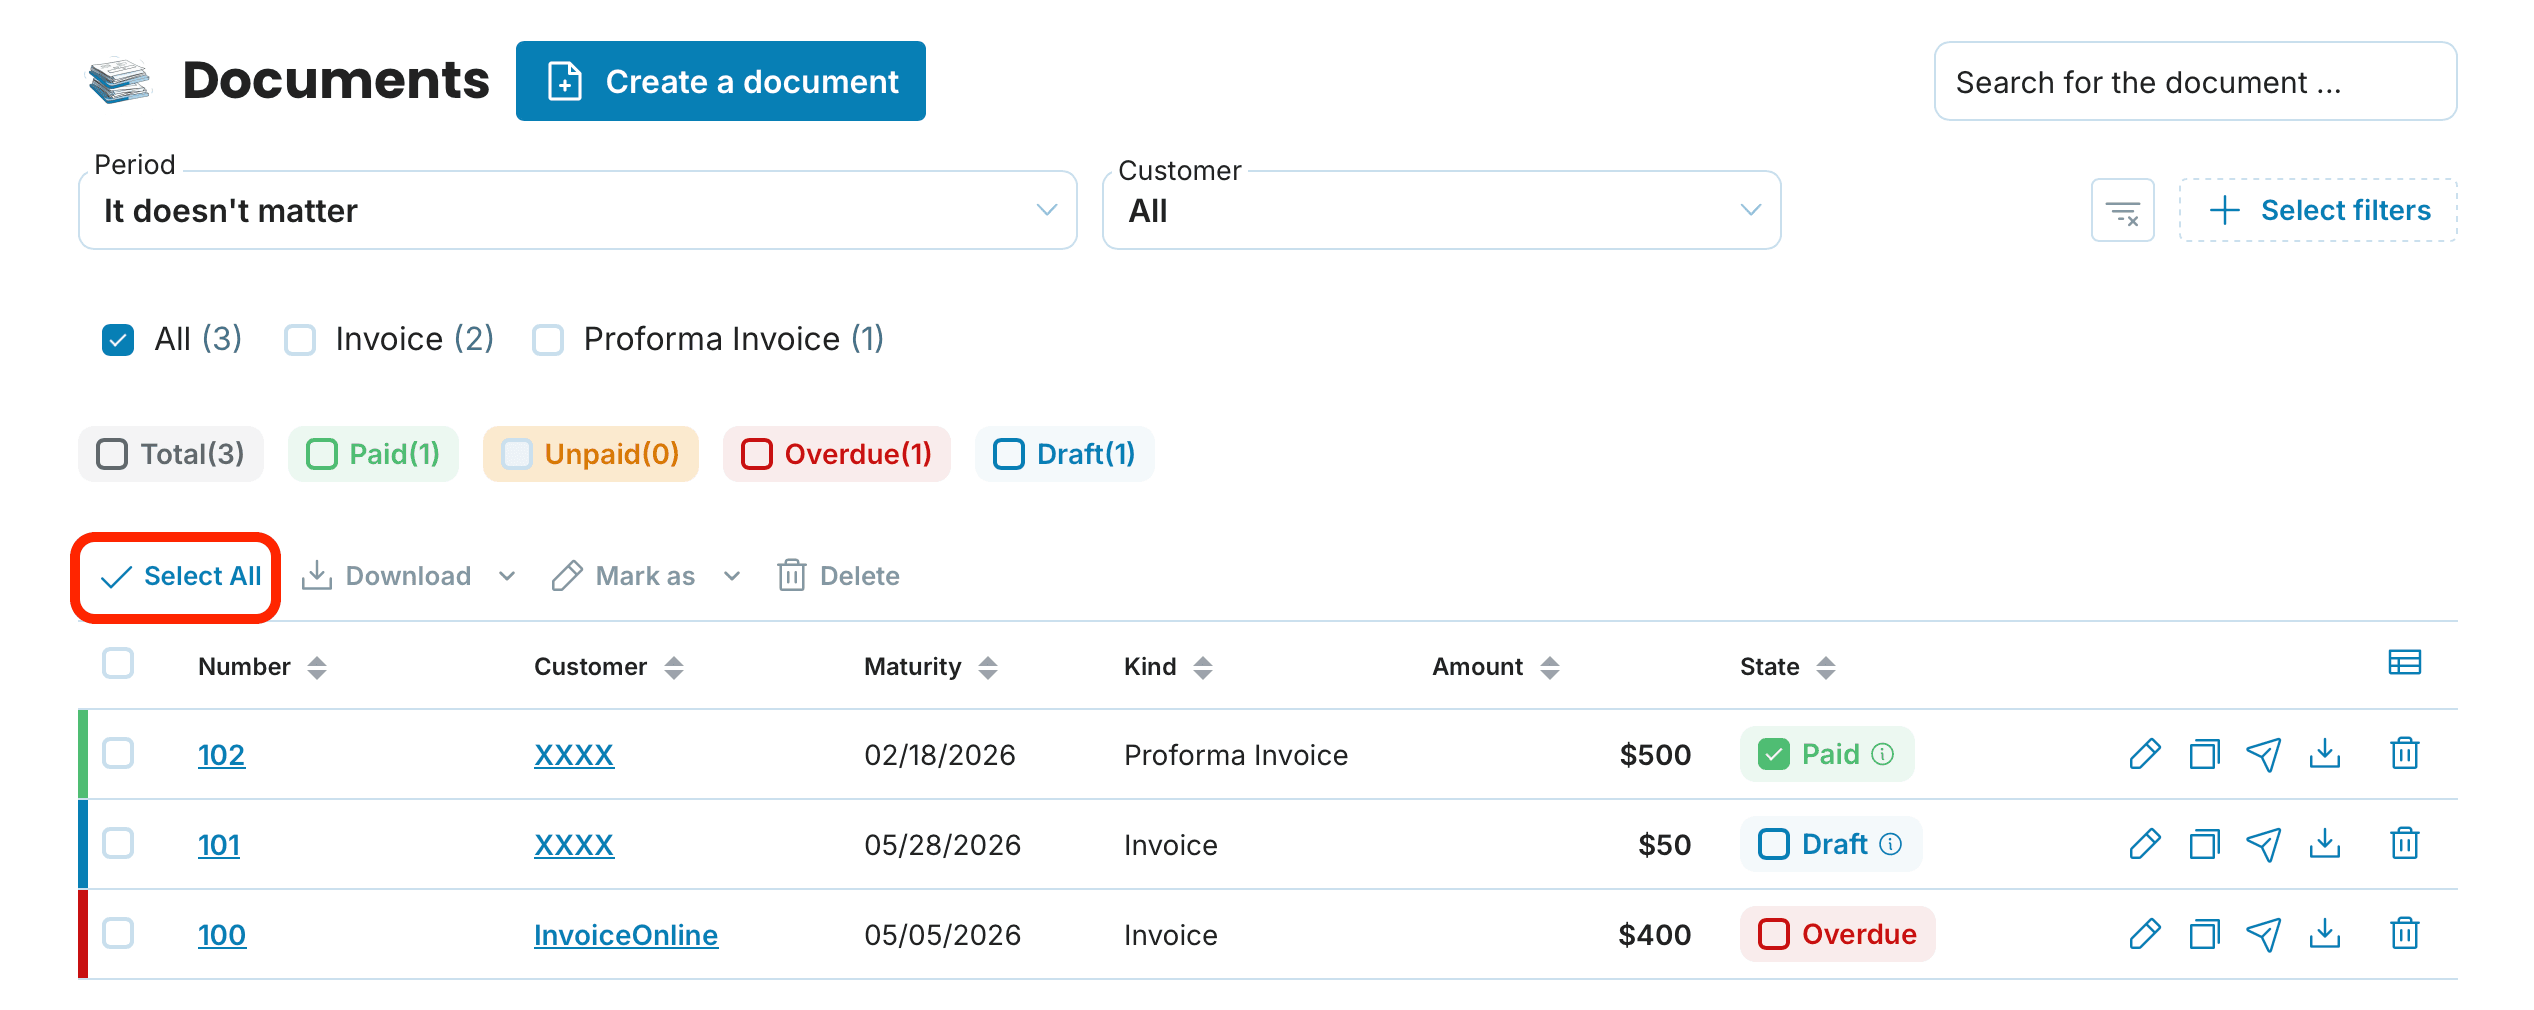Send document 102 via paper plane icon
Screen dimensions: 2534x1010
click(2264, 754)
